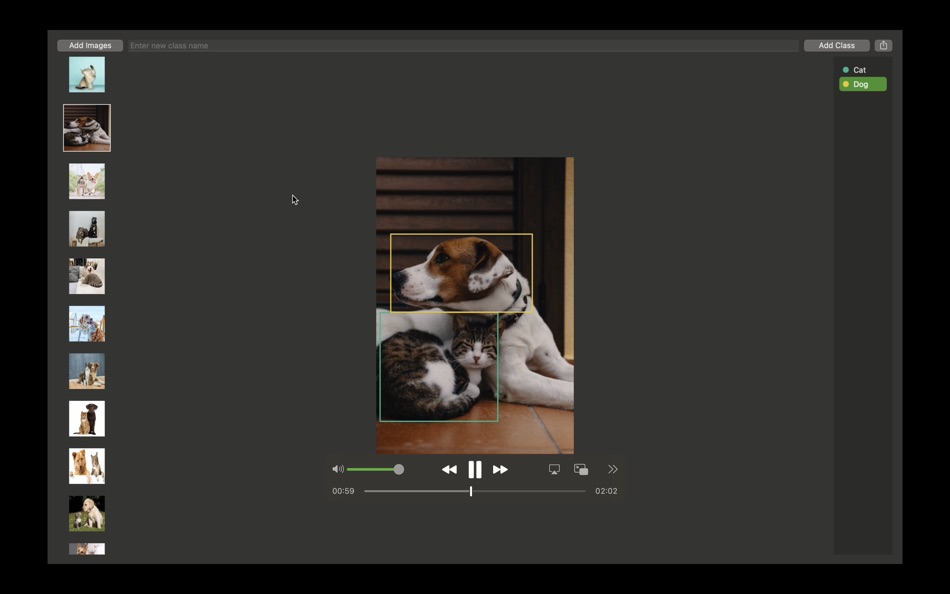Select thumbnail with cat on white bed

(87, 276)
